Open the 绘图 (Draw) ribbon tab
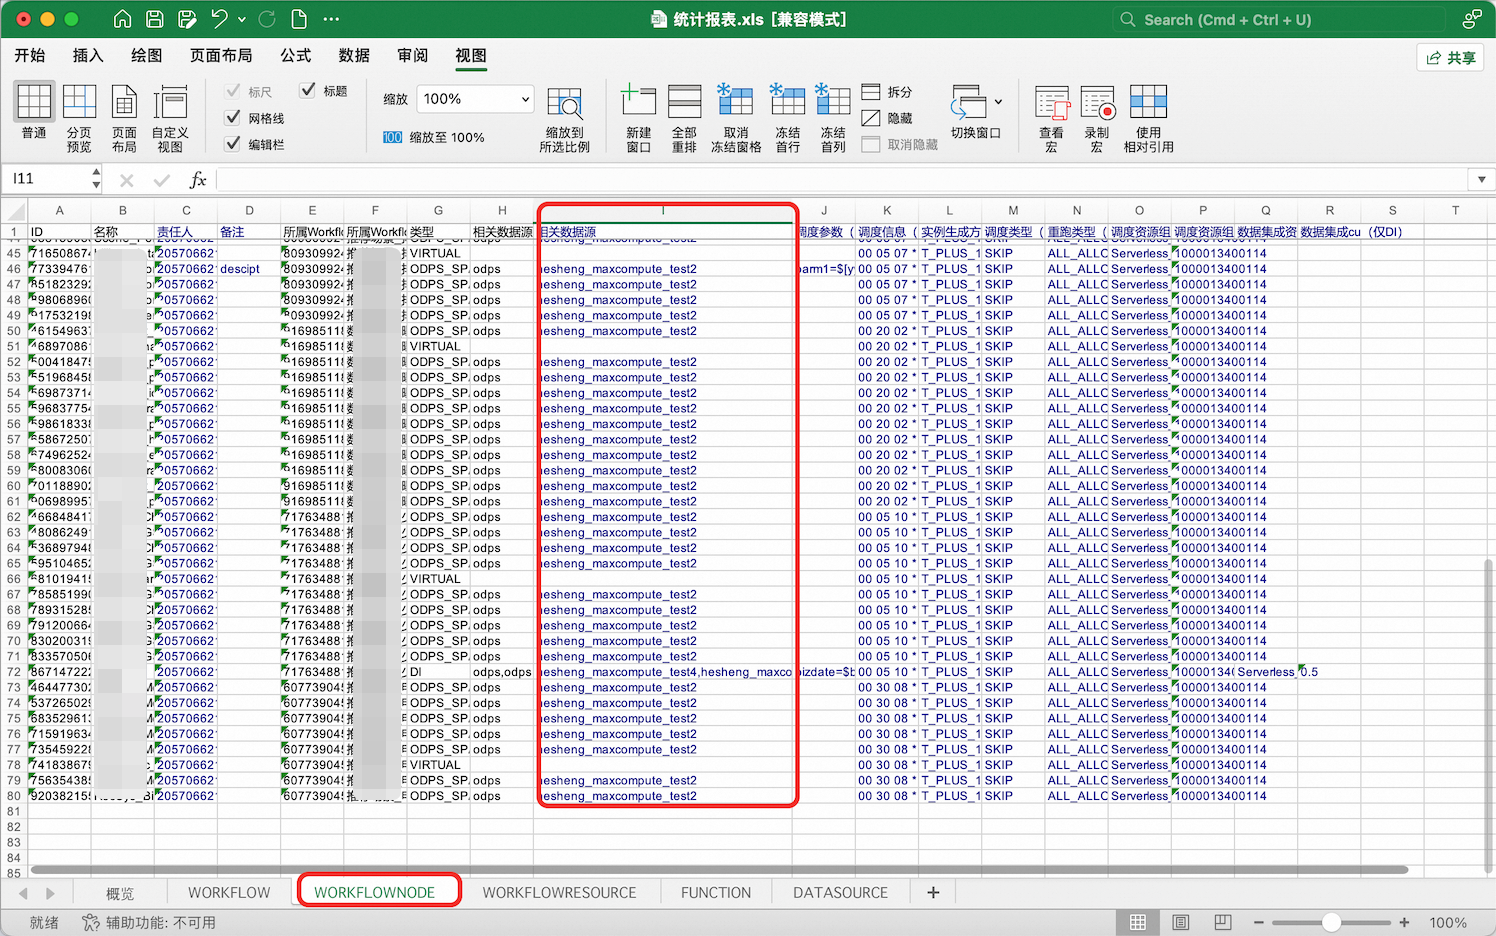This screenshot has height=936, width=1496. [146, 56]
